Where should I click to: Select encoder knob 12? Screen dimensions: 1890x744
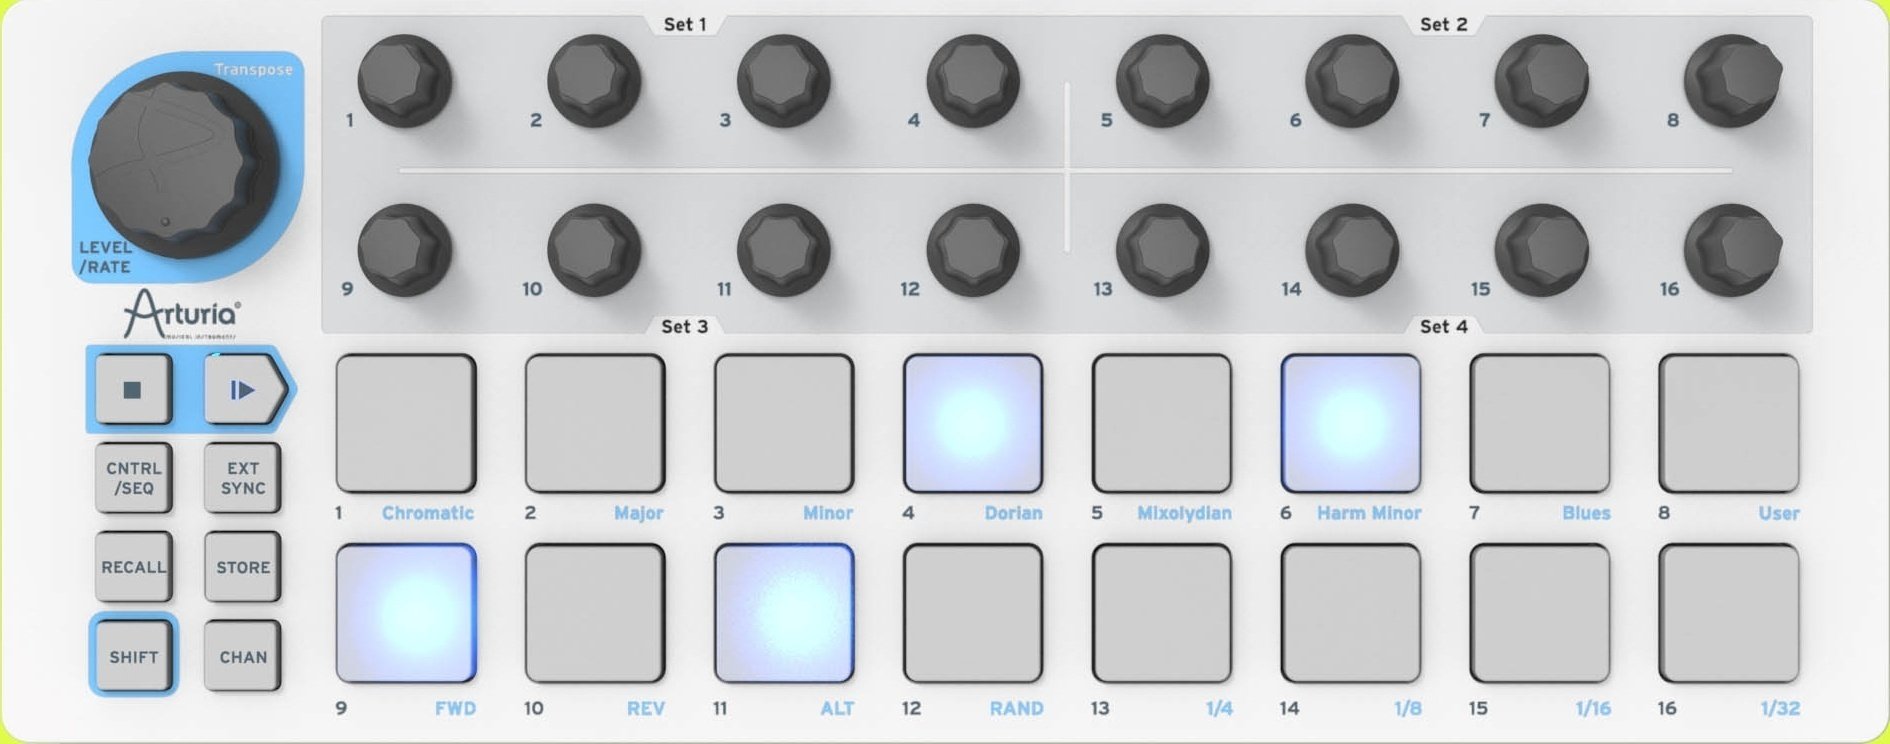click(973, 250)
